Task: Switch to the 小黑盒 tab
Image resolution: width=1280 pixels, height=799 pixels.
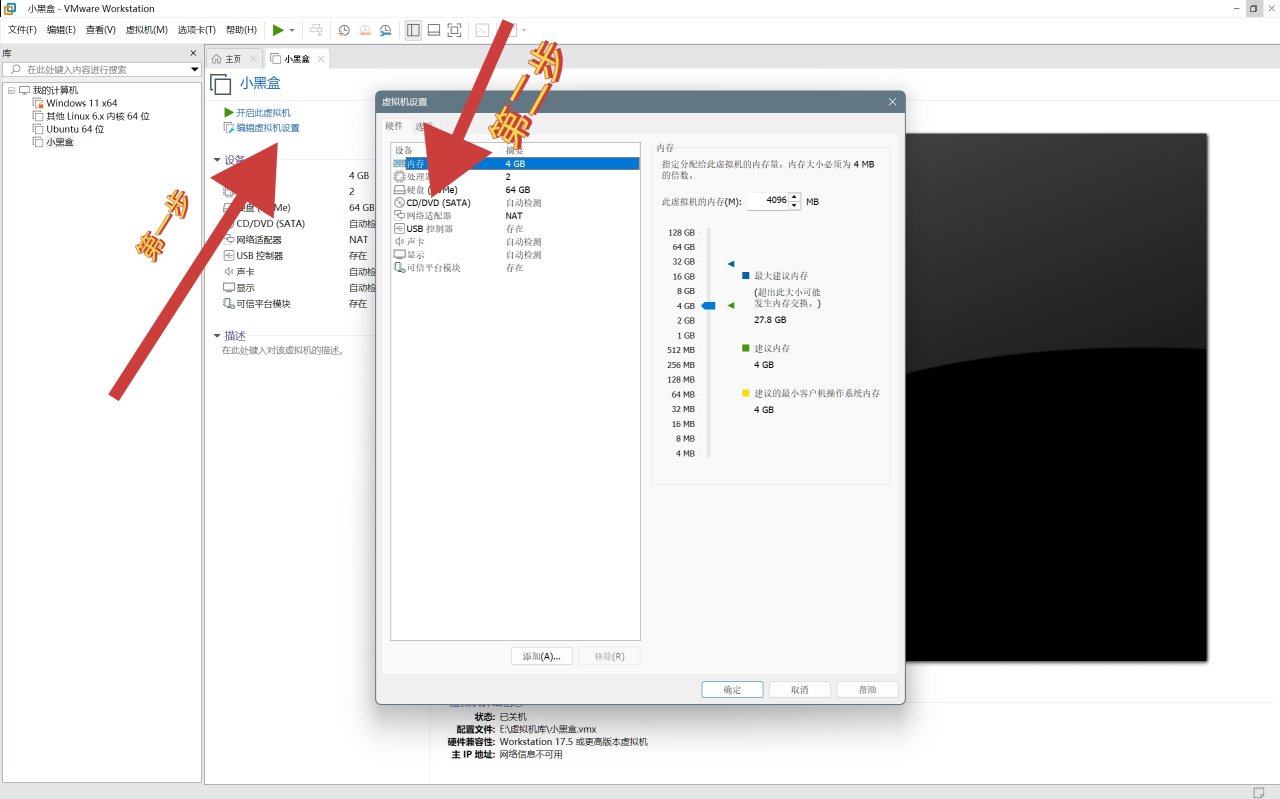Action: [297, 59]
